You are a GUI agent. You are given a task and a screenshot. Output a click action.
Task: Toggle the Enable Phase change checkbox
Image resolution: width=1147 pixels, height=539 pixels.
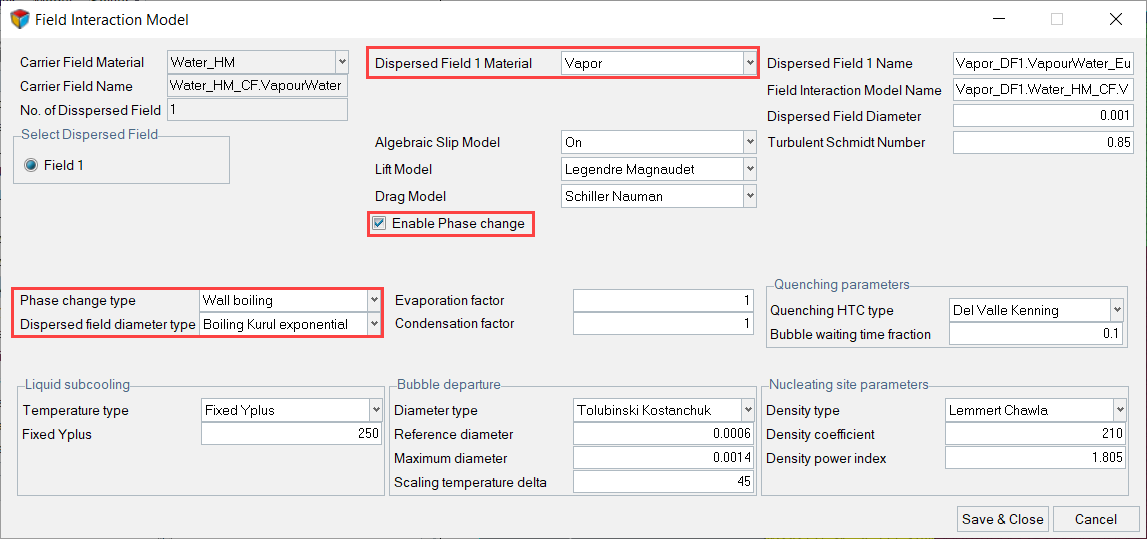coord(379,224)
